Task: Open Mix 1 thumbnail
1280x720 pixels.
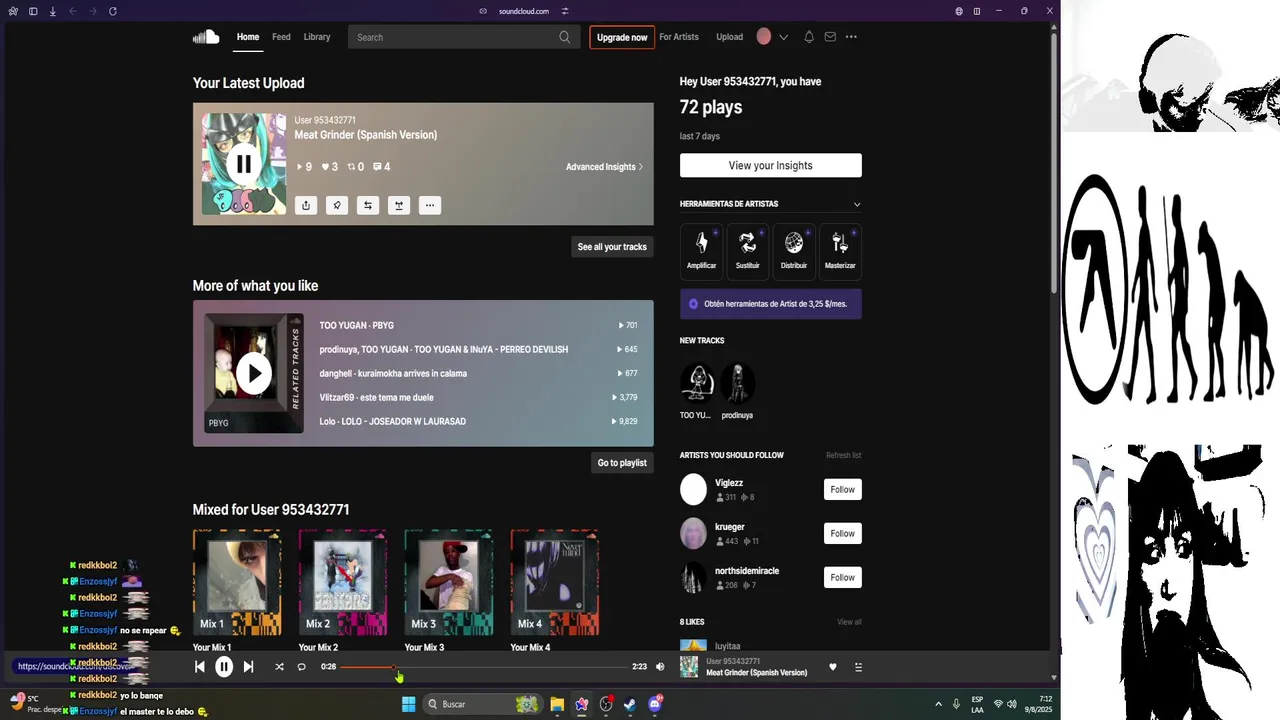Action: tap(237, 583)
